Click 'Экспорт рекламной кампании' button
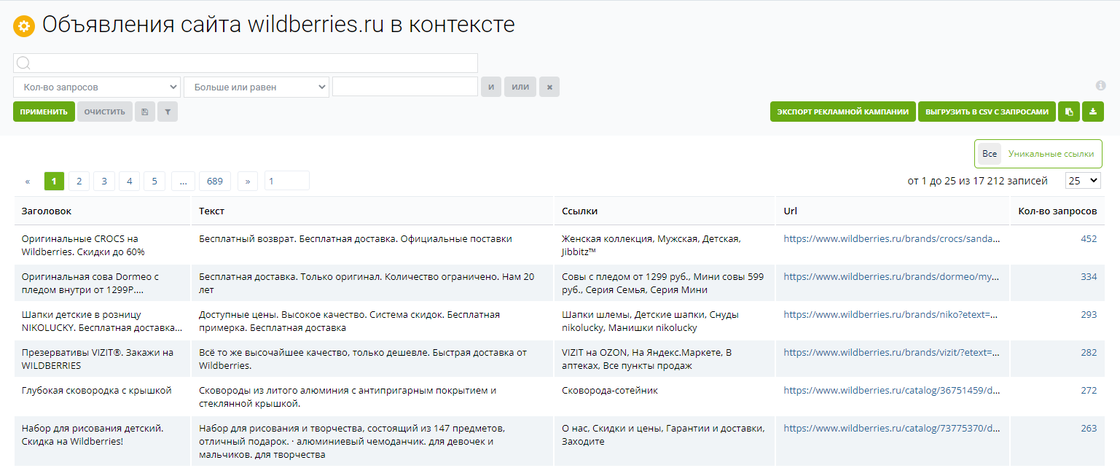This screenshot has height=468, width=1120. point(842,112)
